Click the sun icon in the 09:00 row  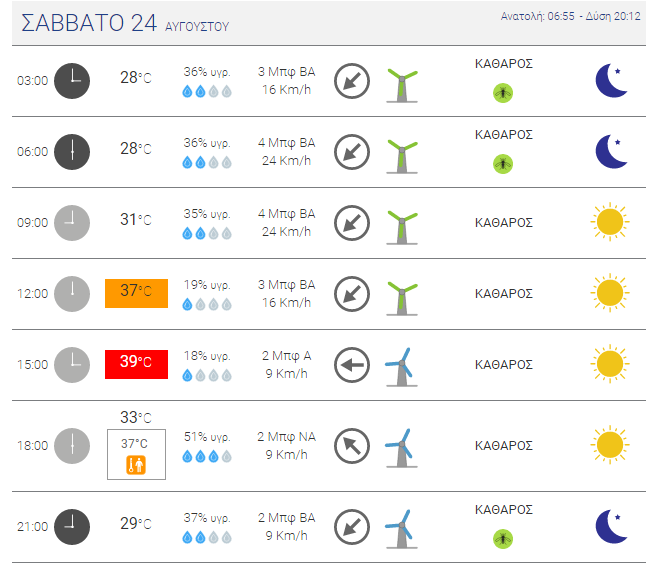pyautogui.click(x=610, y=222)
